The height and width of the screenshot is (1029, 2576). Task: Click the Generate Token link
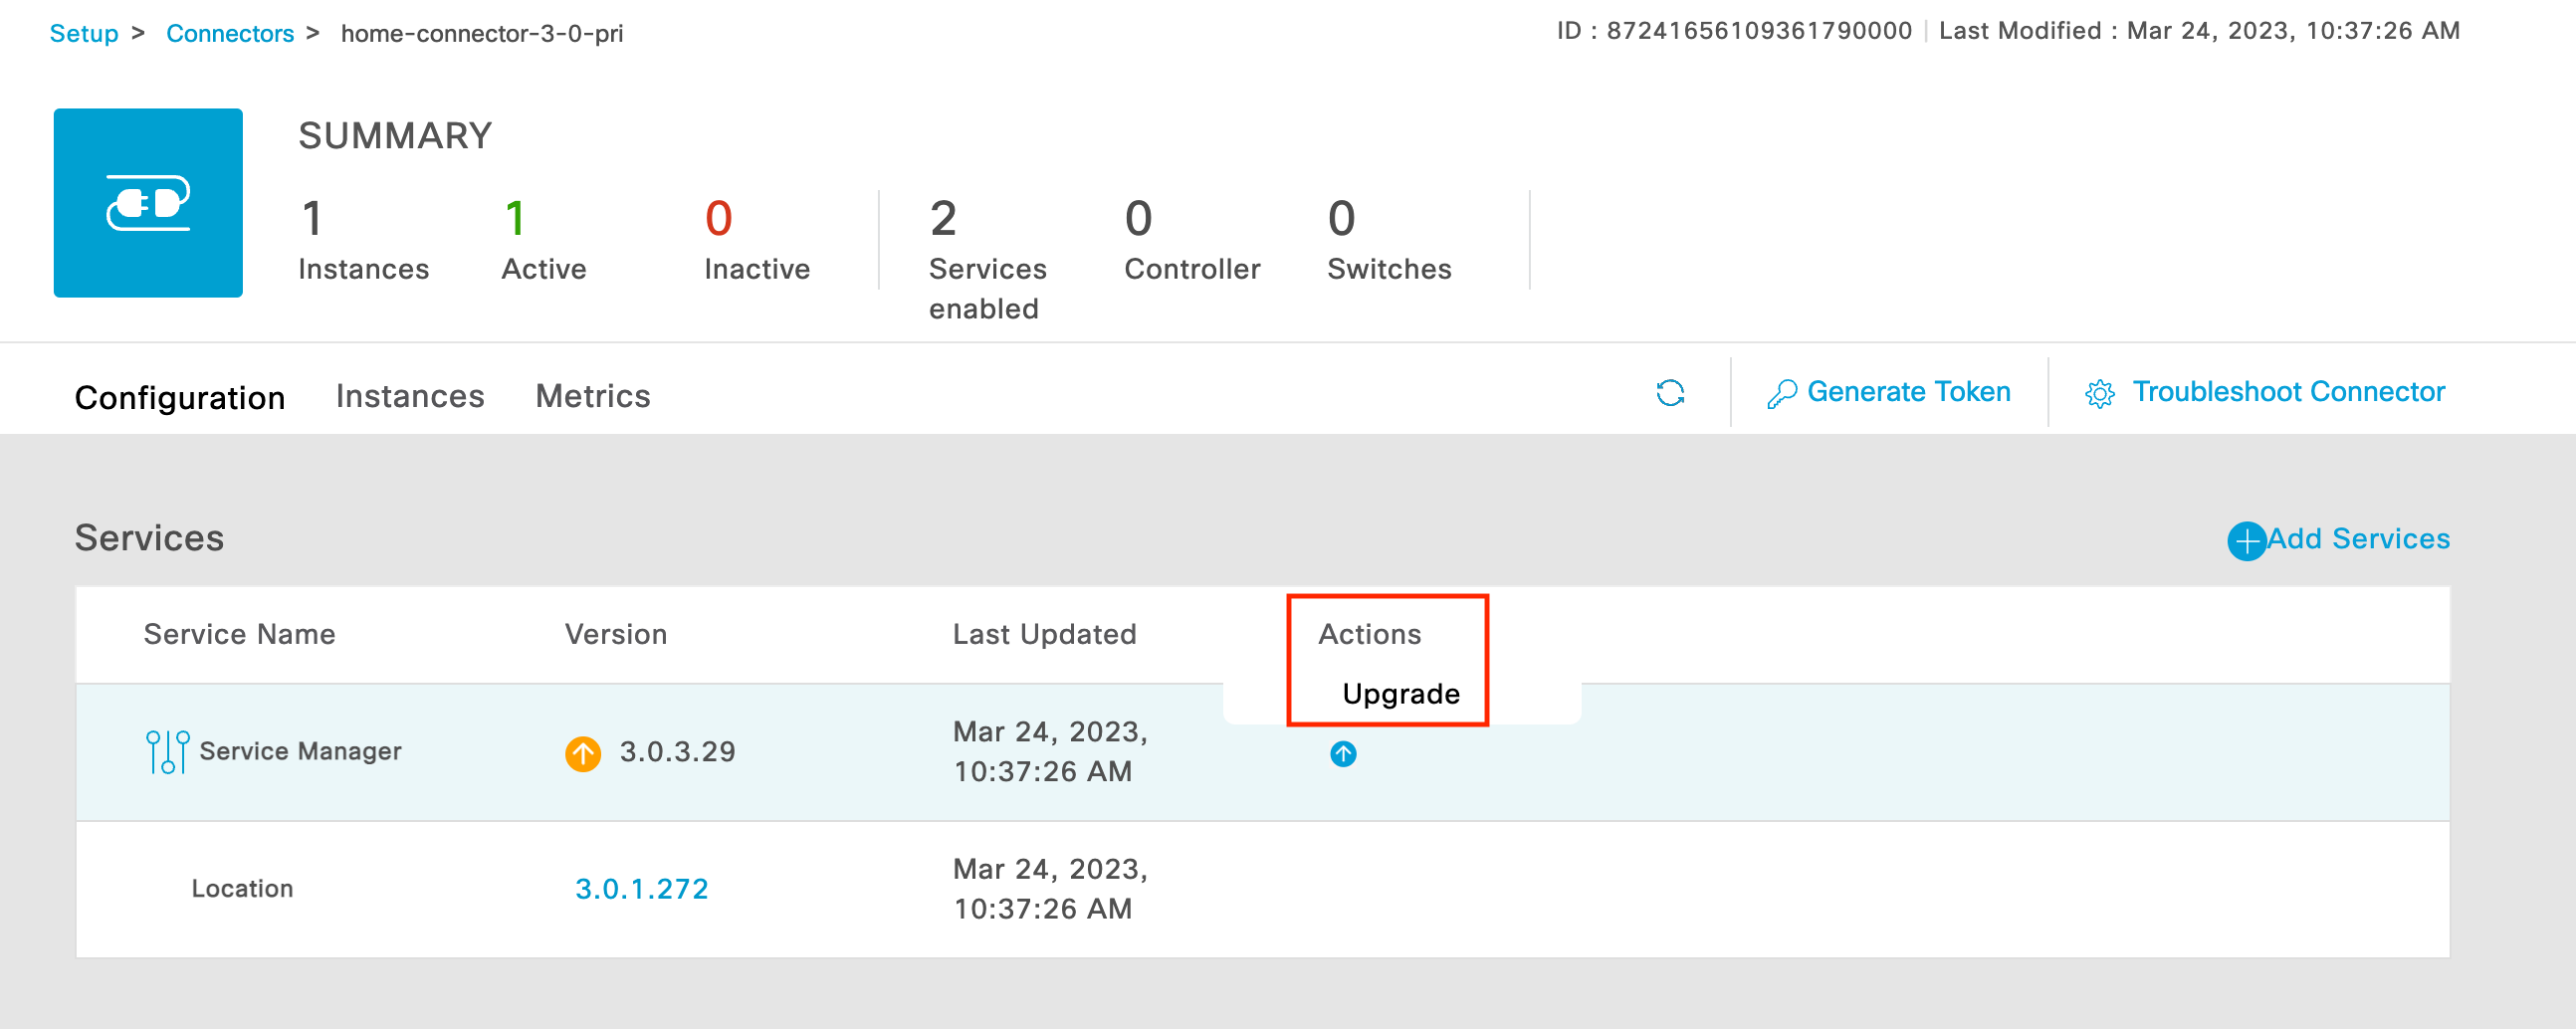coord(1908,392)
